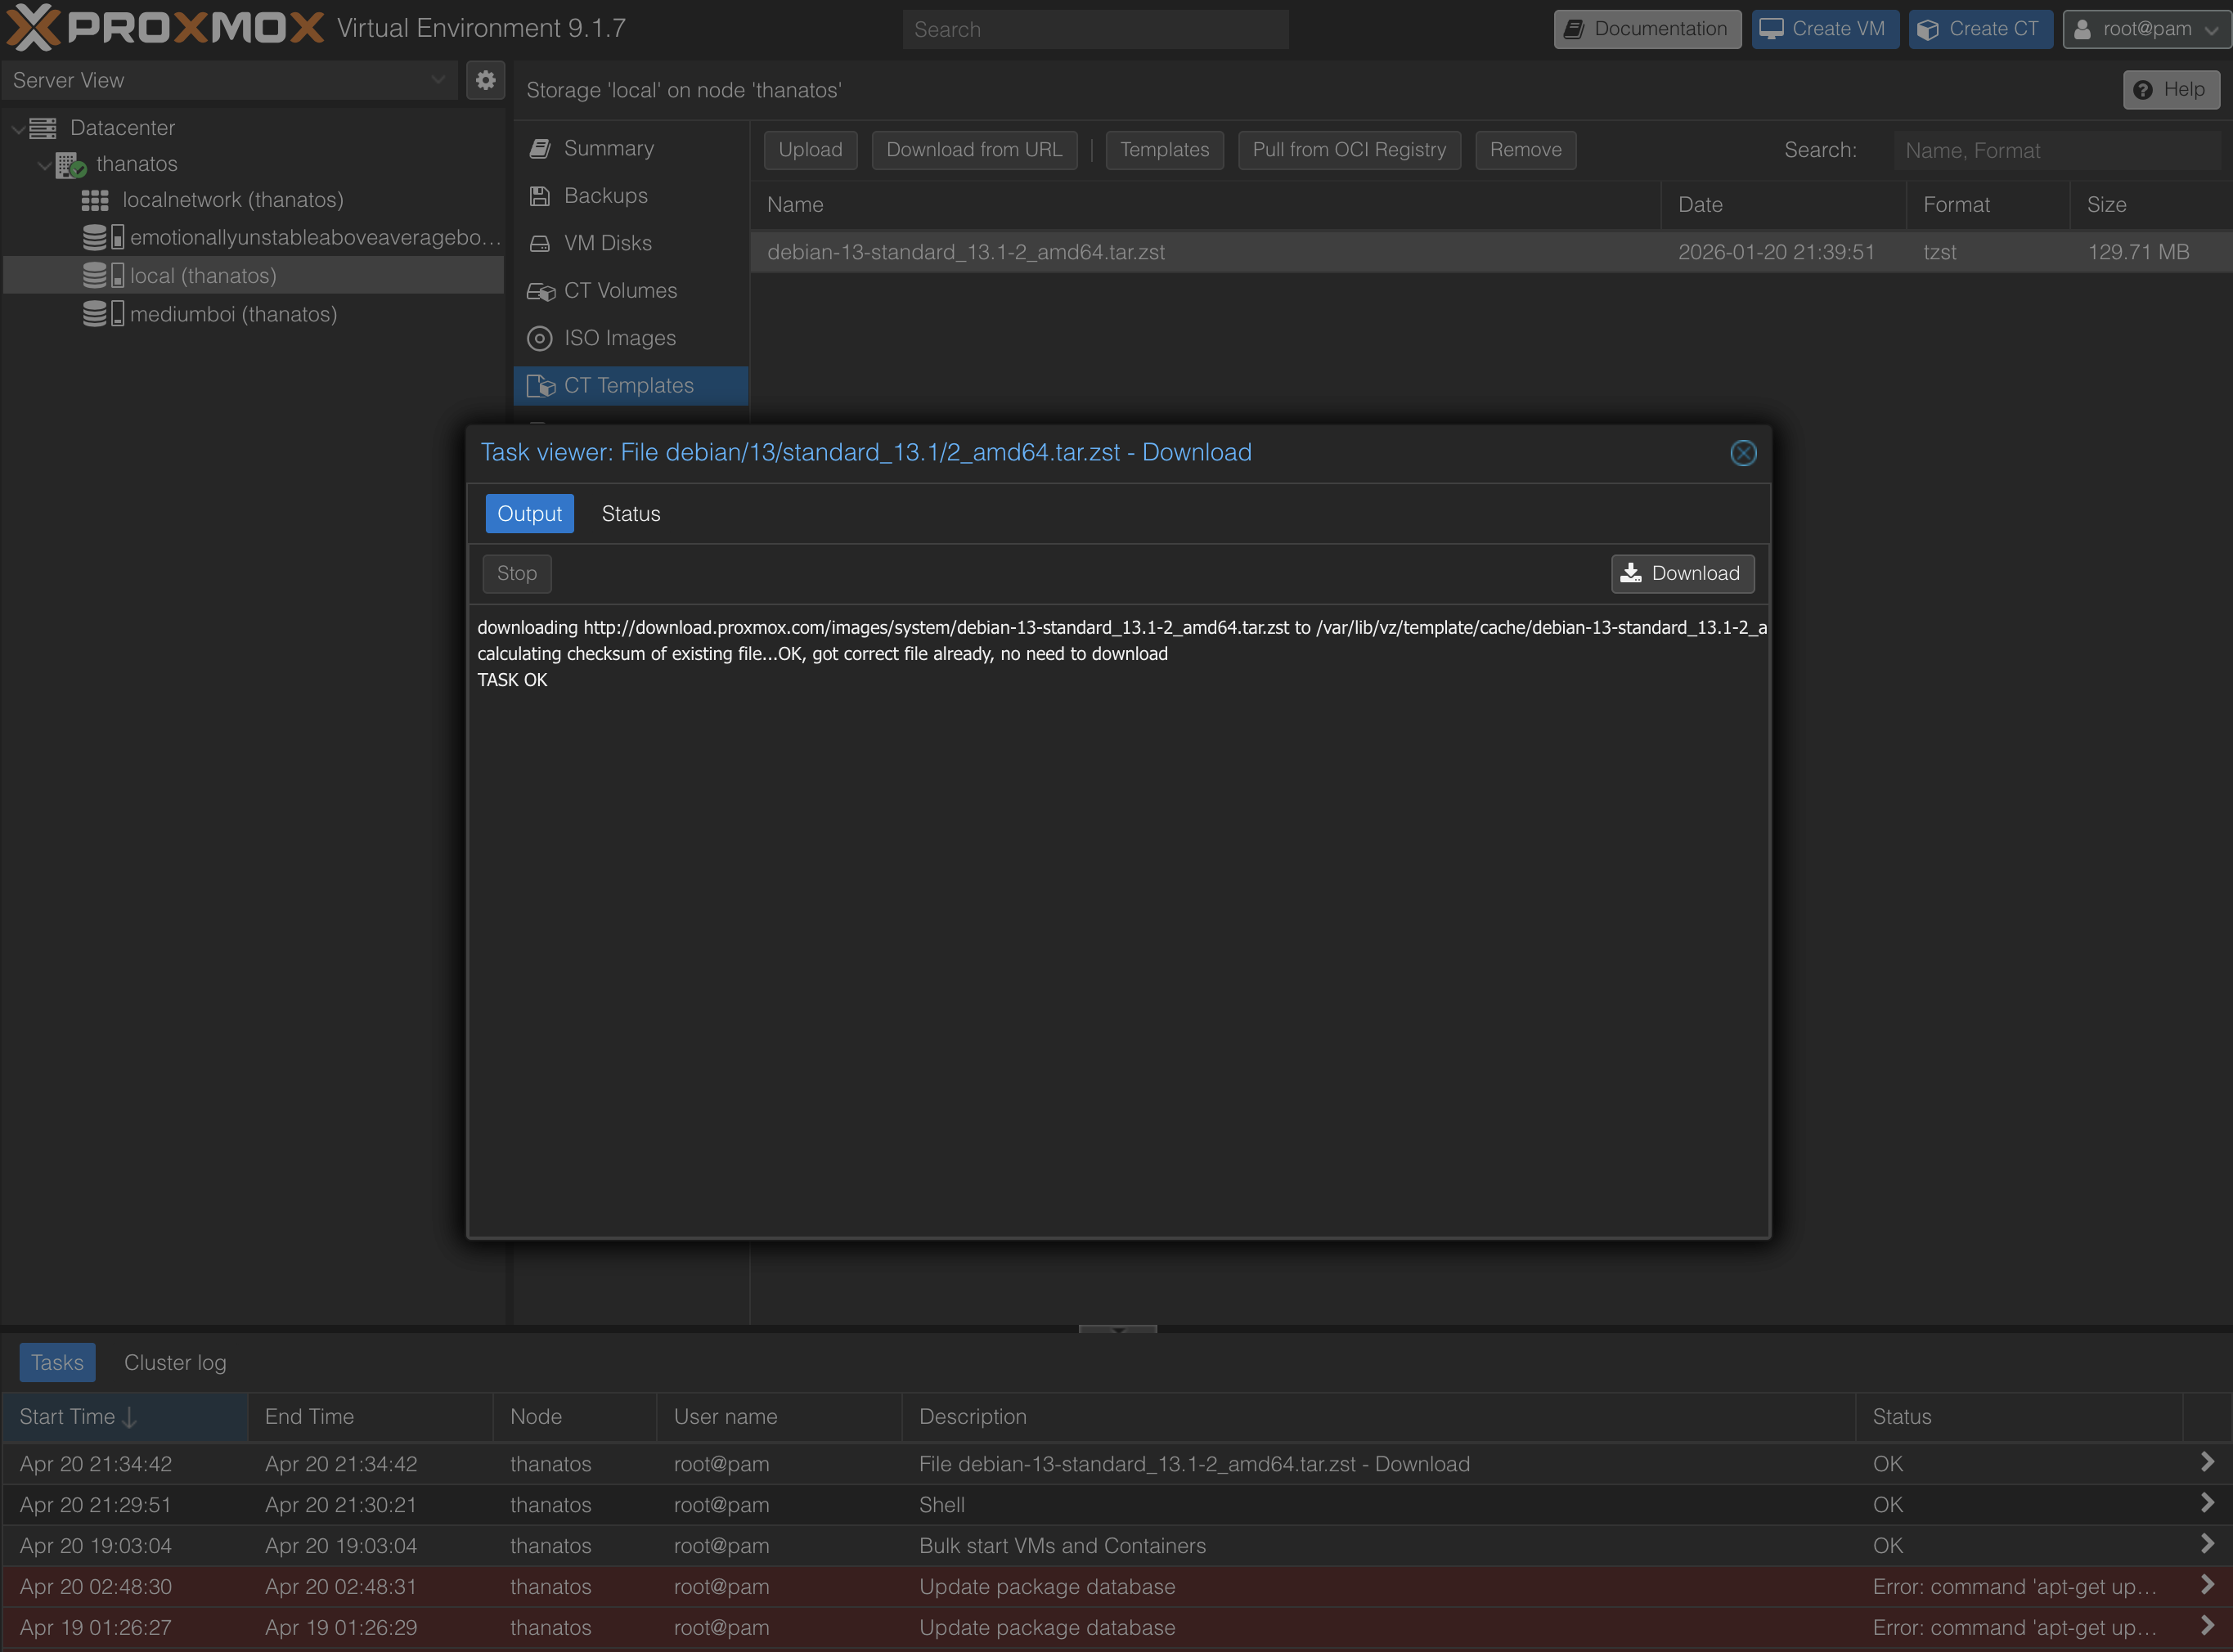
Task: Click the local (thanatos) storage icon
Action: point(103,275)
